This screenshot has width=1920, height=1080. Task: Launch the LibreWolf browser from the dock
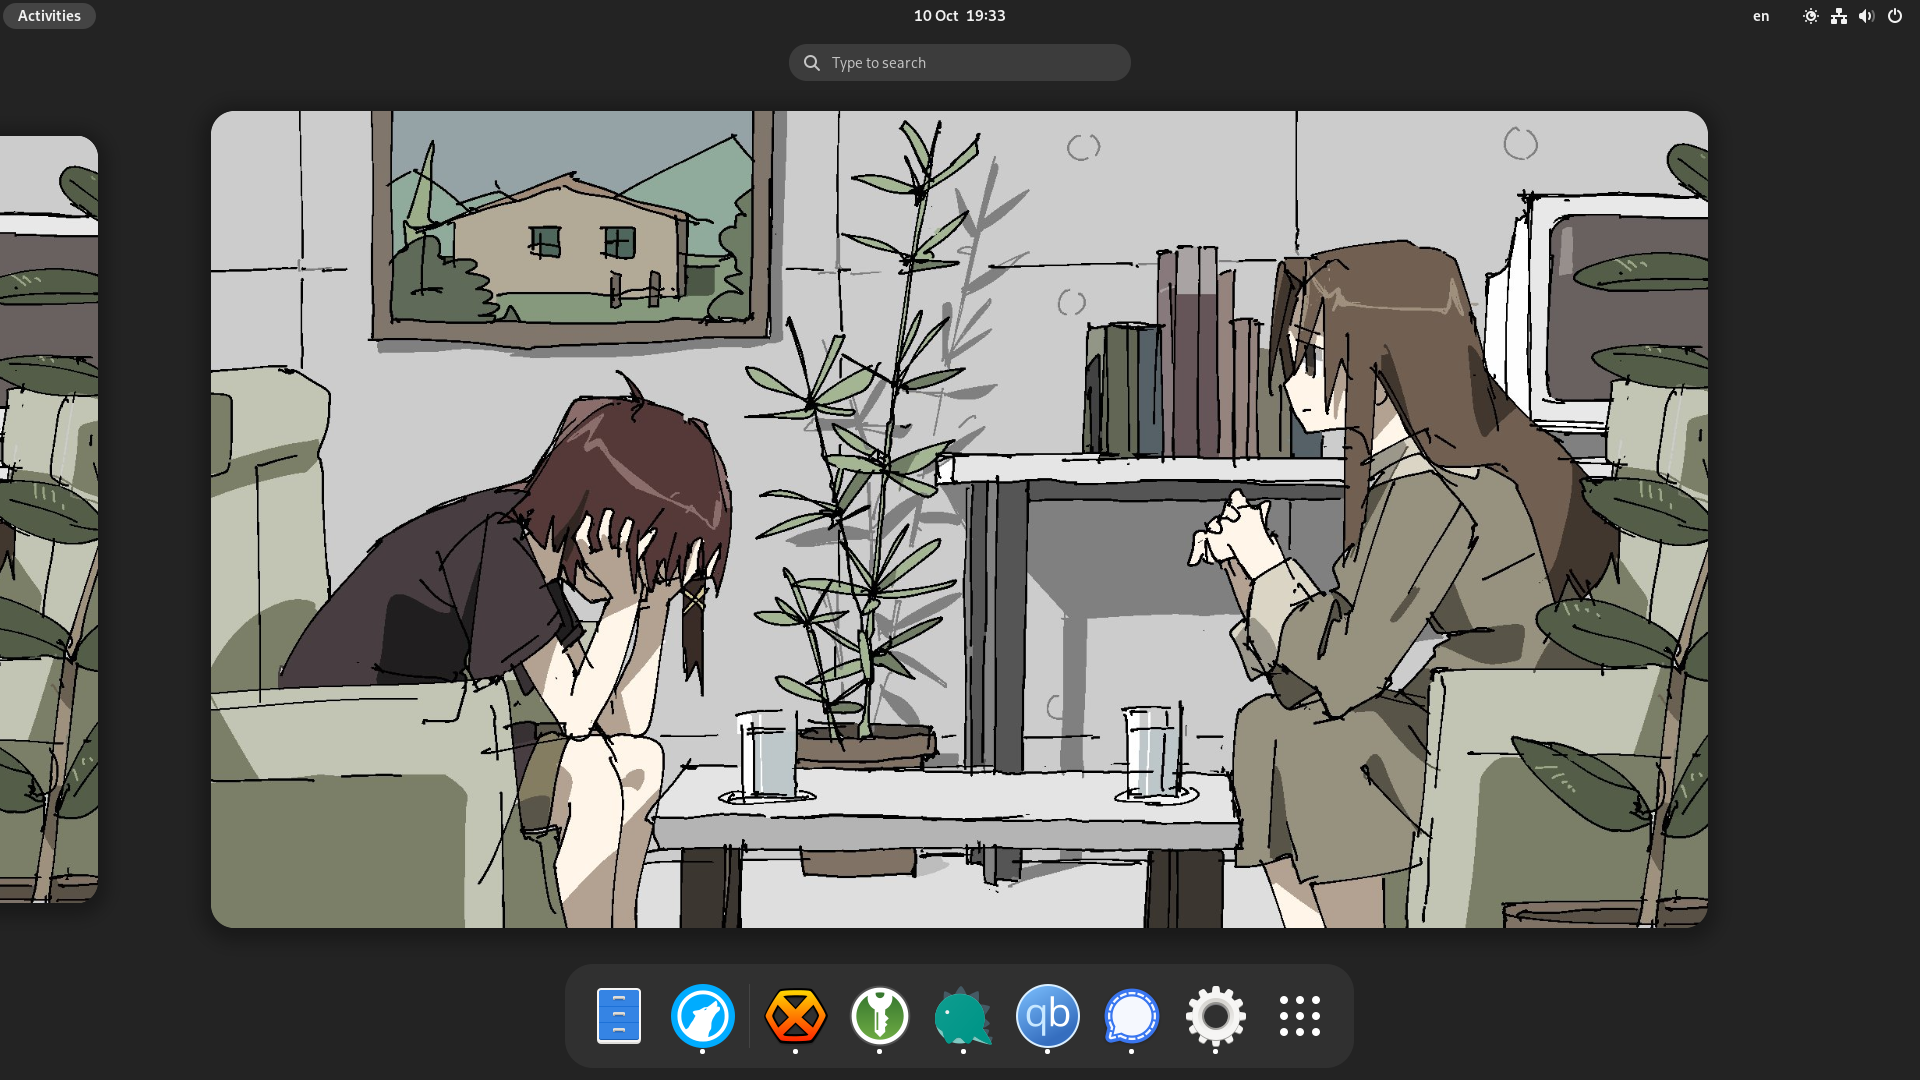[702, 1016]
